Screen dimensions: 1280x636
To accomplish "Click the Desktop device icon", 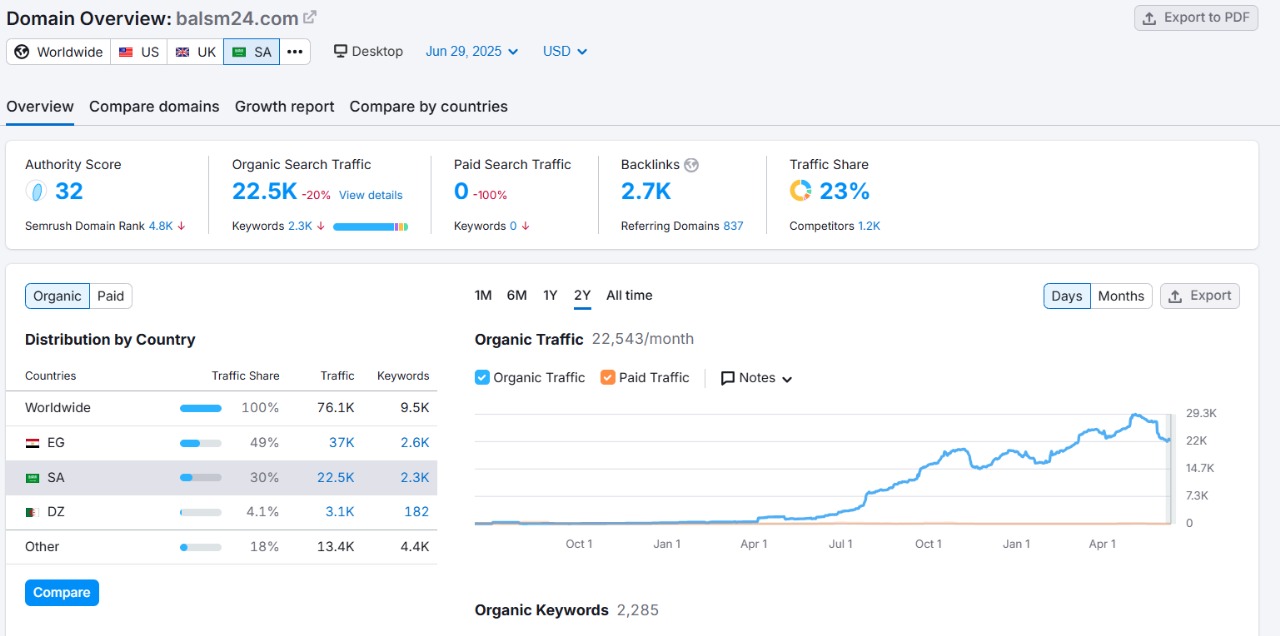I will tap(341, 50).
